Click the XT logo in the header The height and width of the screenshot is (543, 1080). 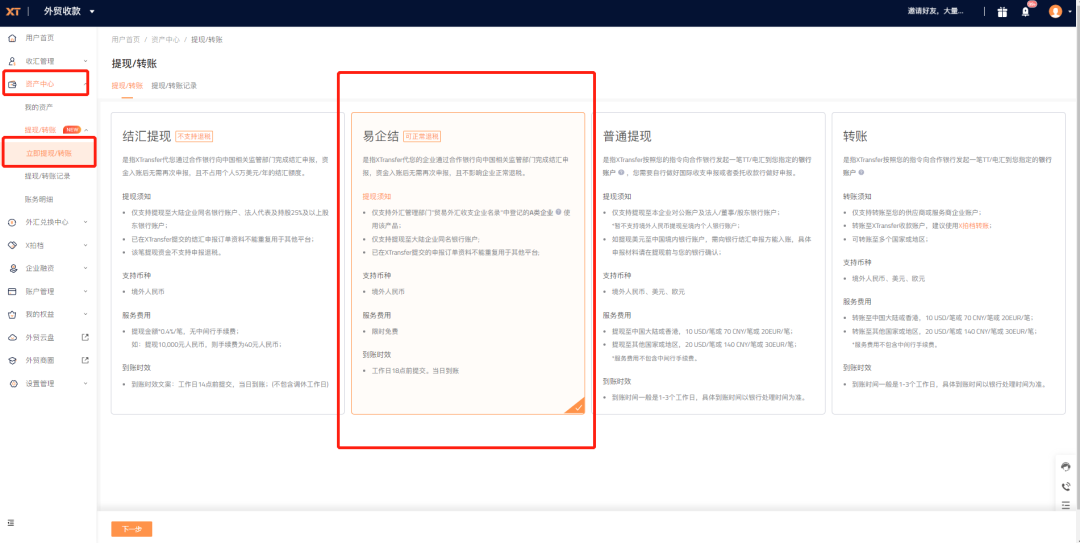point(12,11)
